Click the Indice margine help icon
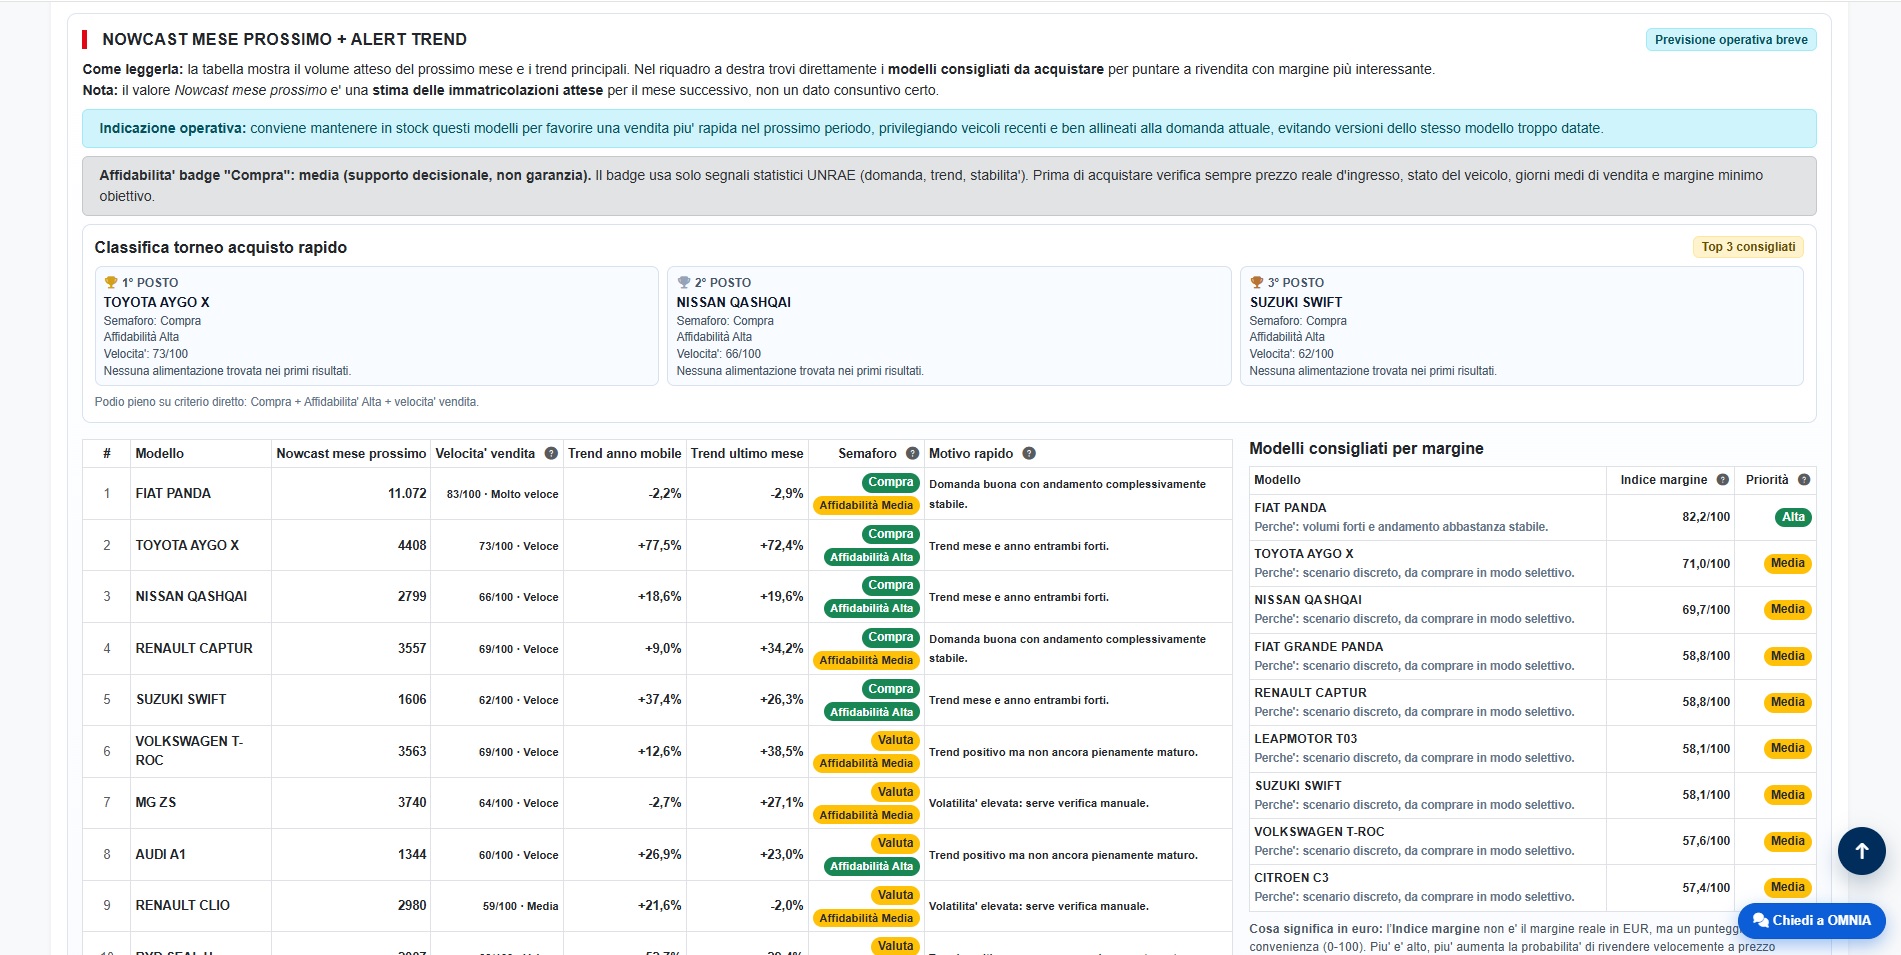The height and width of the screenshot is (955, 1901). pos(1722,479)
